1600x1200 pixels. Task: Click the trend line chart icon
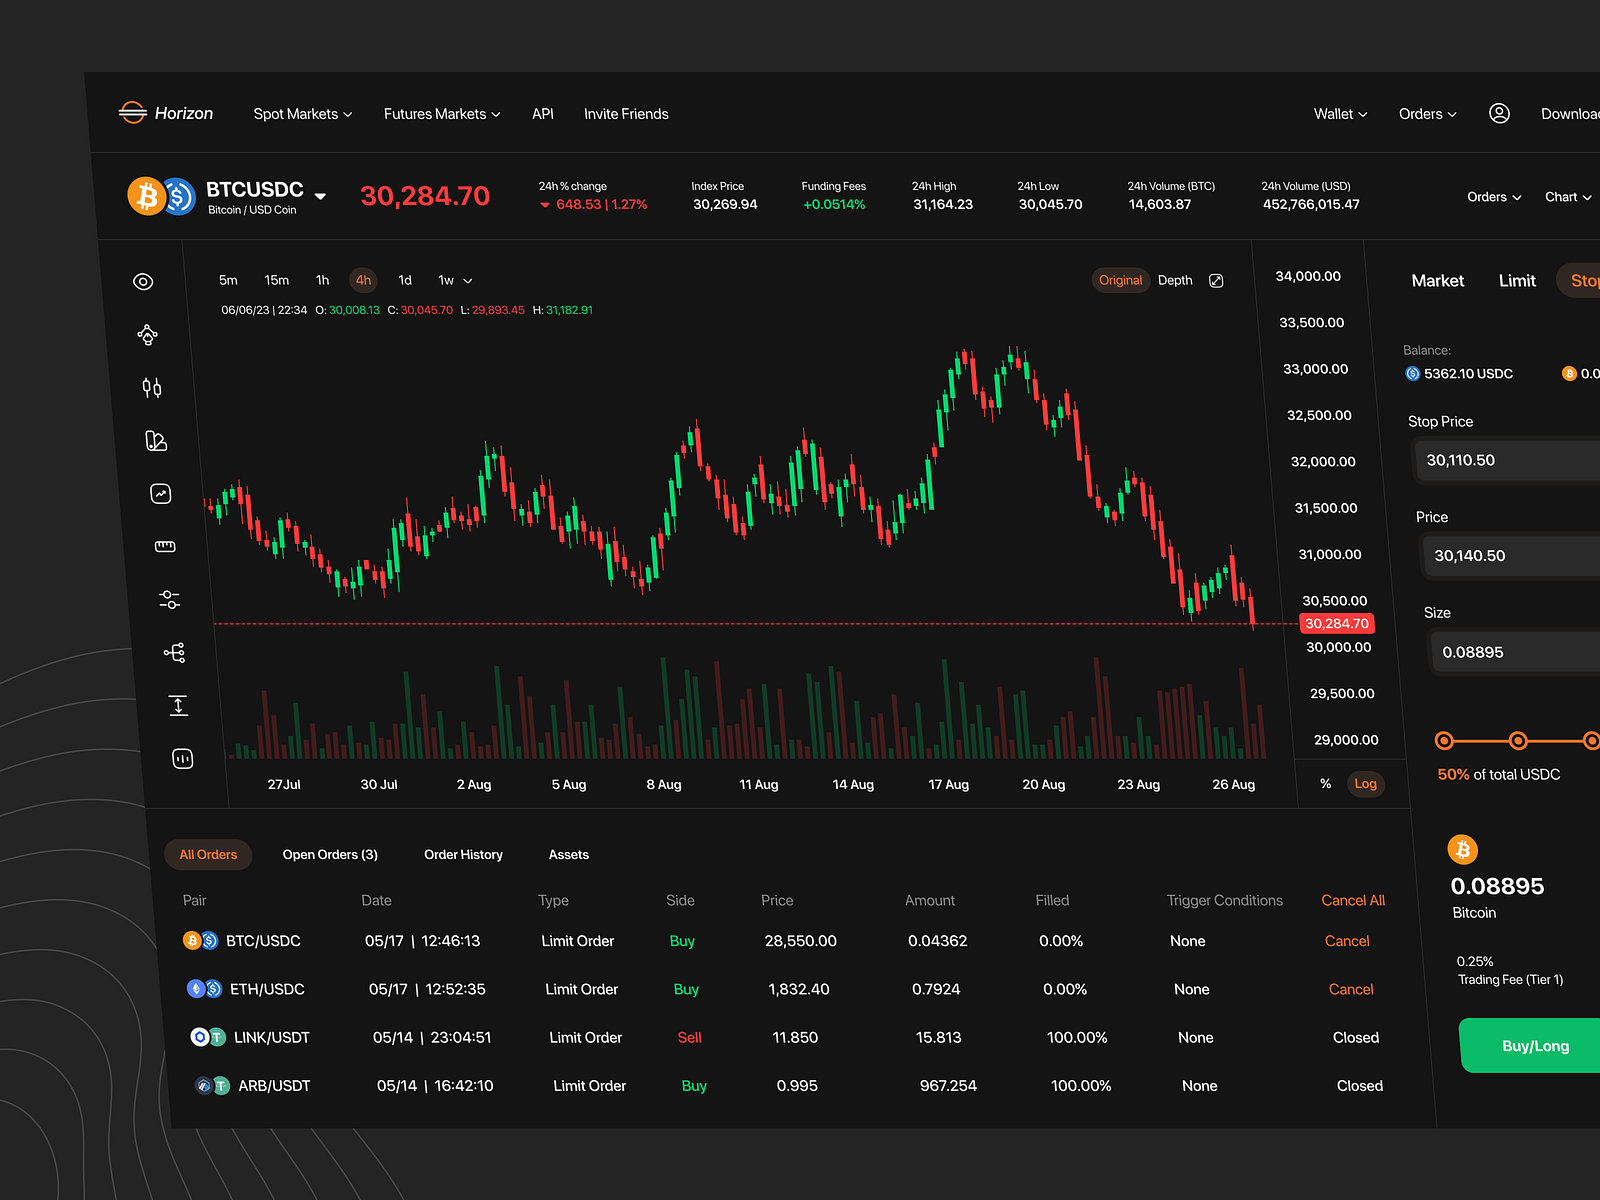click(161, 494)
